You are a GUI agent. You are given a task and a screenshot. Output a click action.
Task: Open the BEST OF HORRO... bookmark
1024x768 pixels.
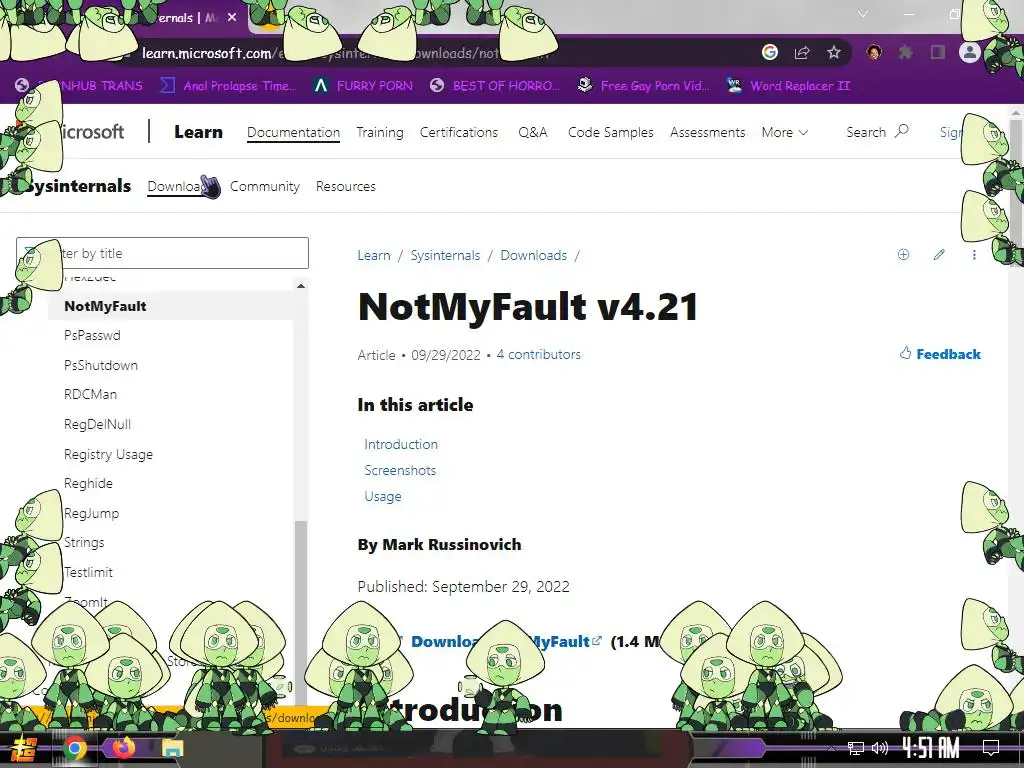[x=495, y=86]
